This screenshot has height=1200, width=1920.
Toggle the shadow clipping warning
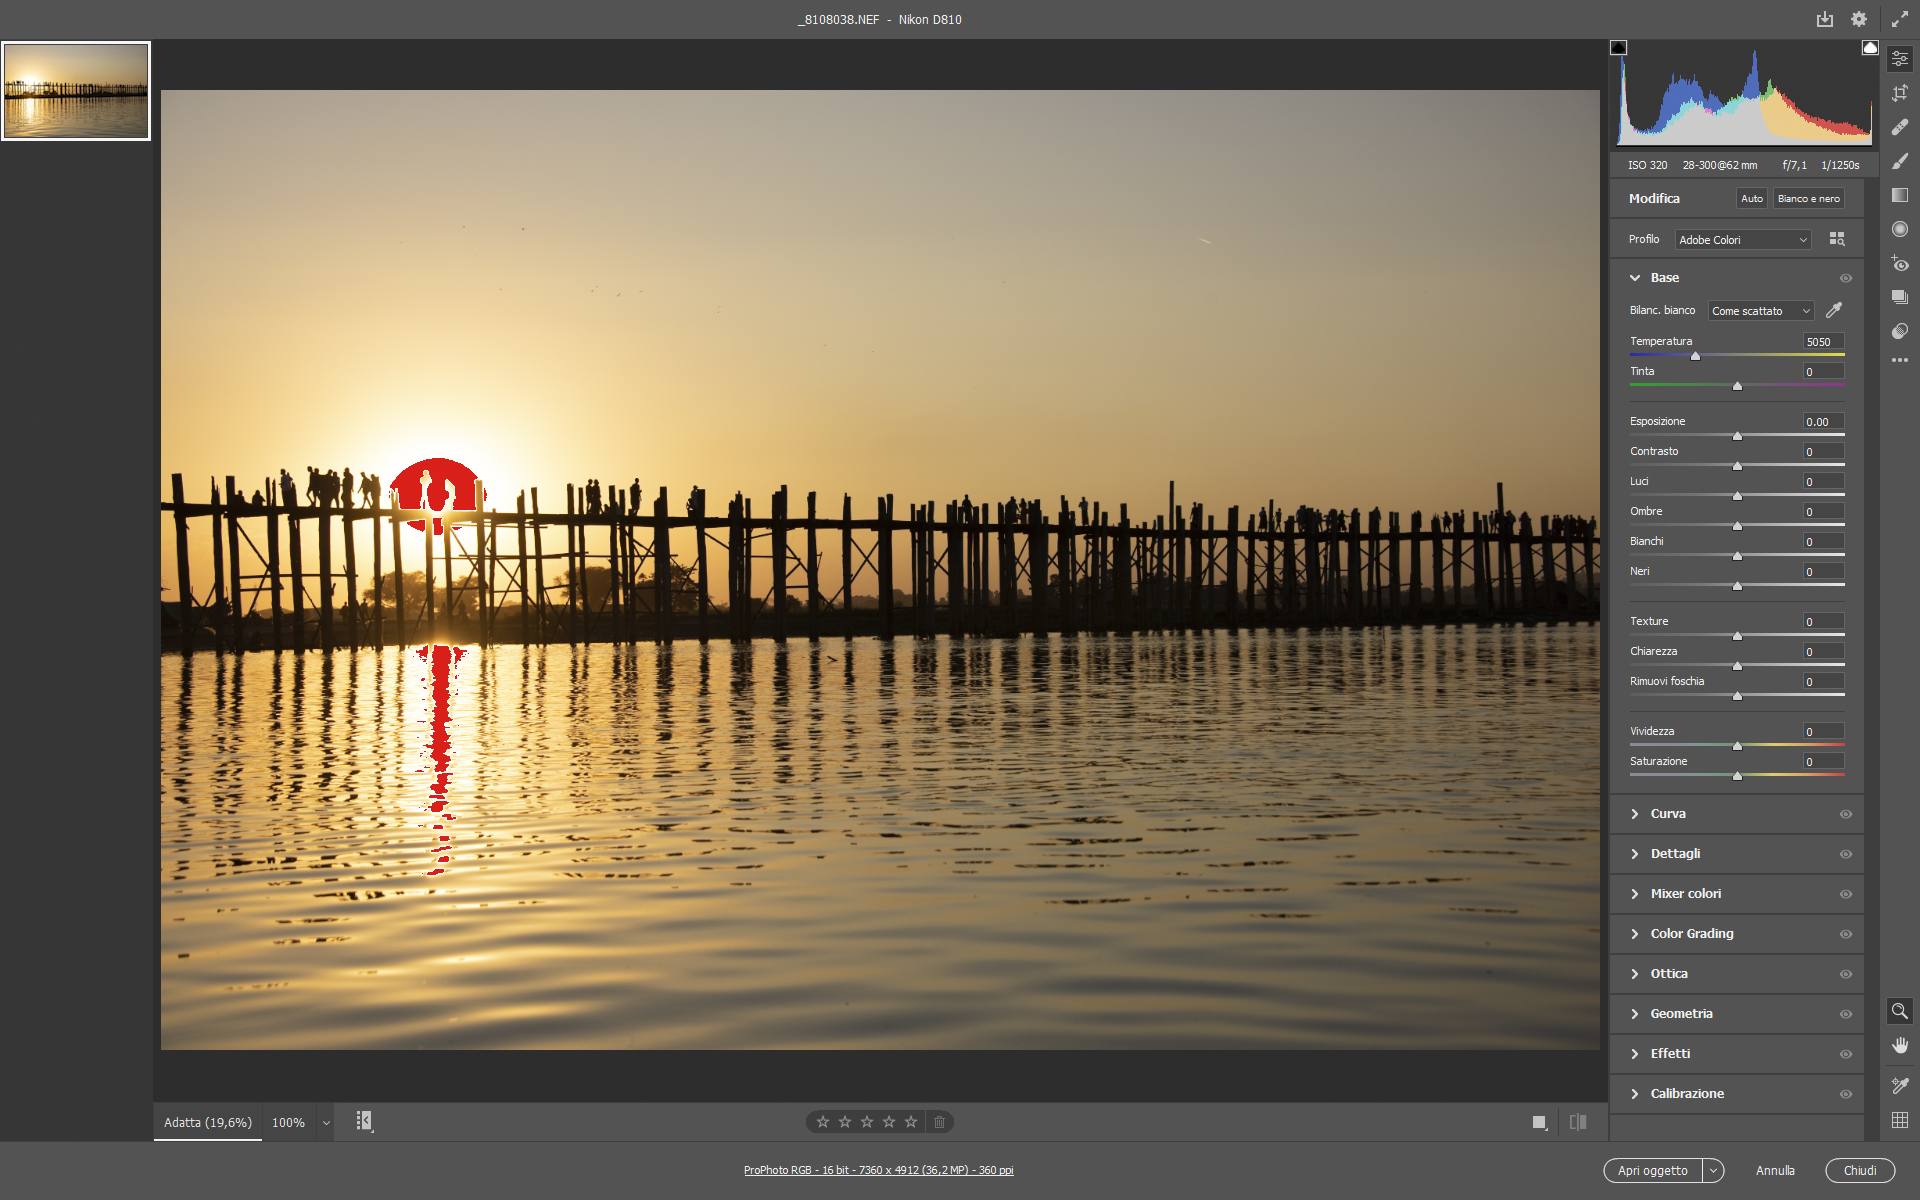tap(1619, 48)
